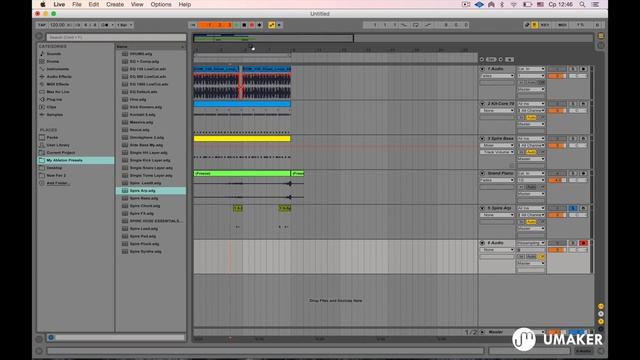The image size is (640, 360).
Task: Fold the 1 Audio track
Action: (482, 69)
